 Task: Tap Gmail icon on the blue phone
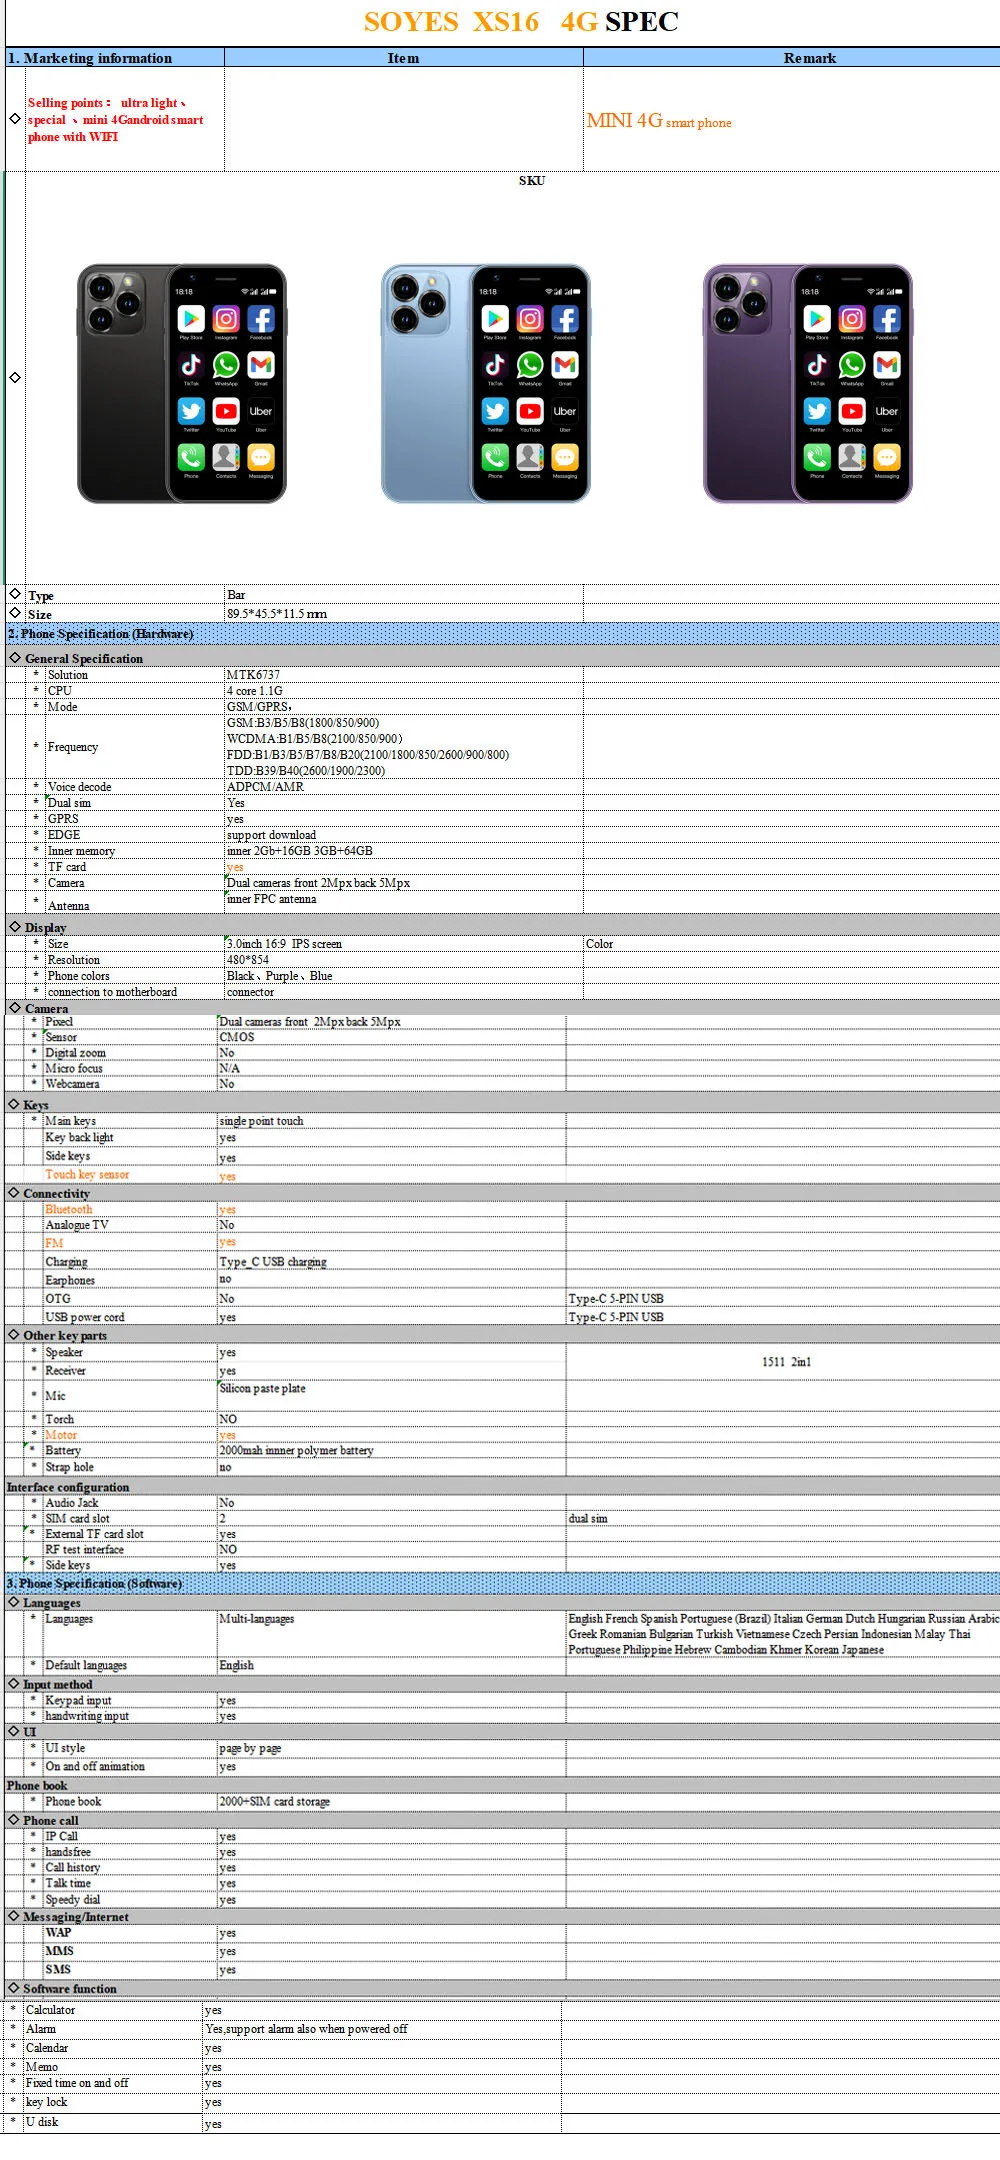tap(565, 365)
